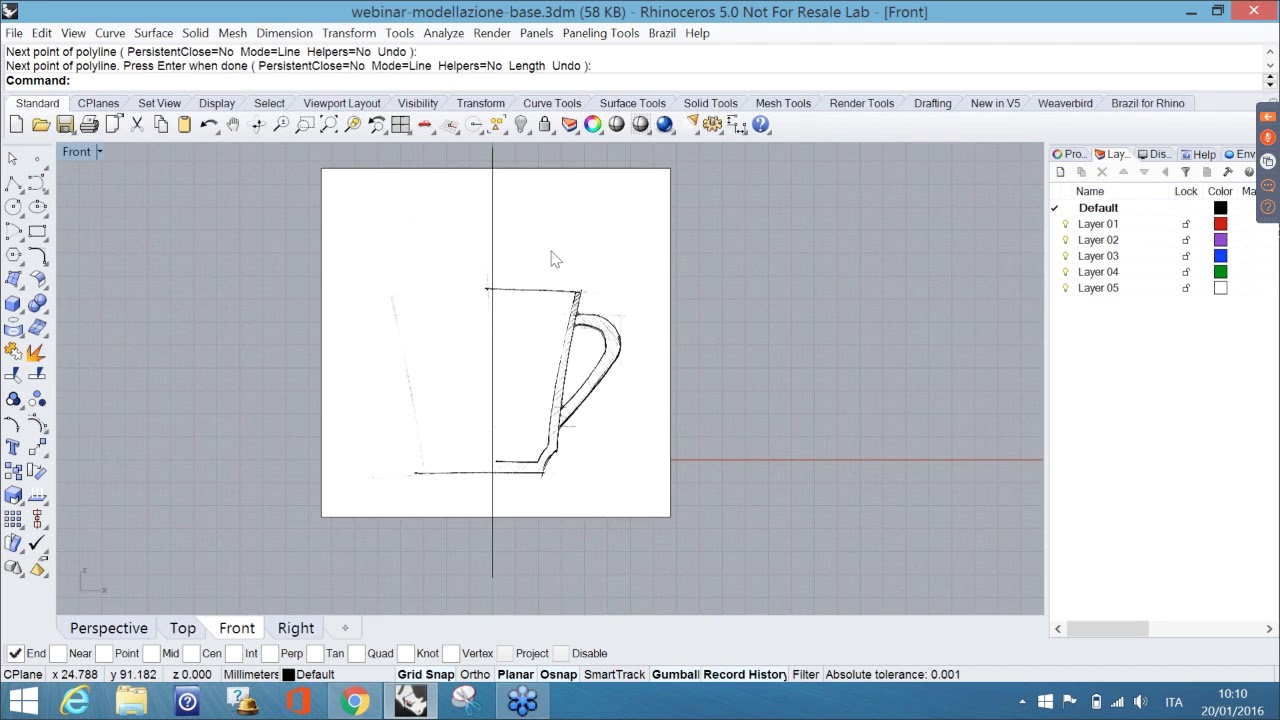The width and height of the screenshot is (1280, 720).
Task: Show hidden system tray icons arrow
Action: coord(1022,702)
